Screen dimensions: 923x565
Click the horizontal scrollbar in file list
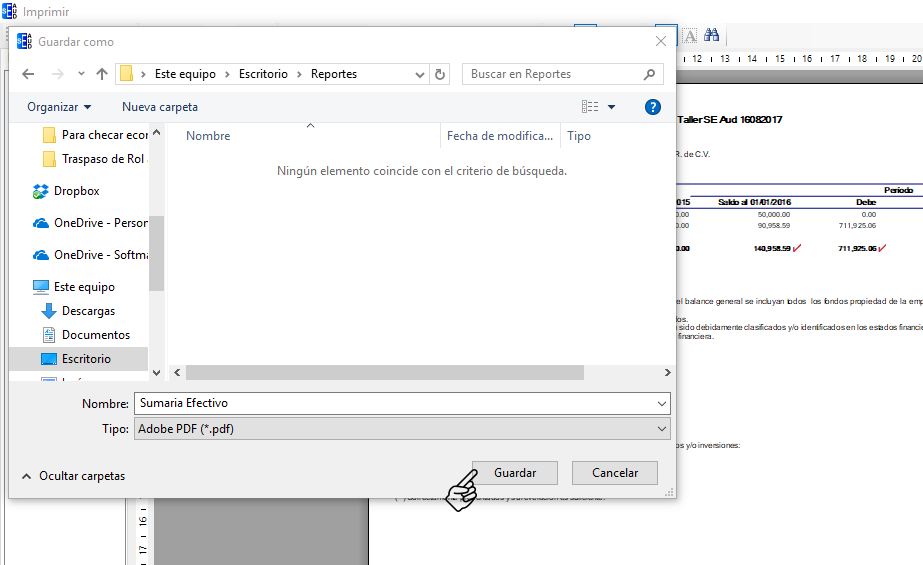click(x=384, y=372)
